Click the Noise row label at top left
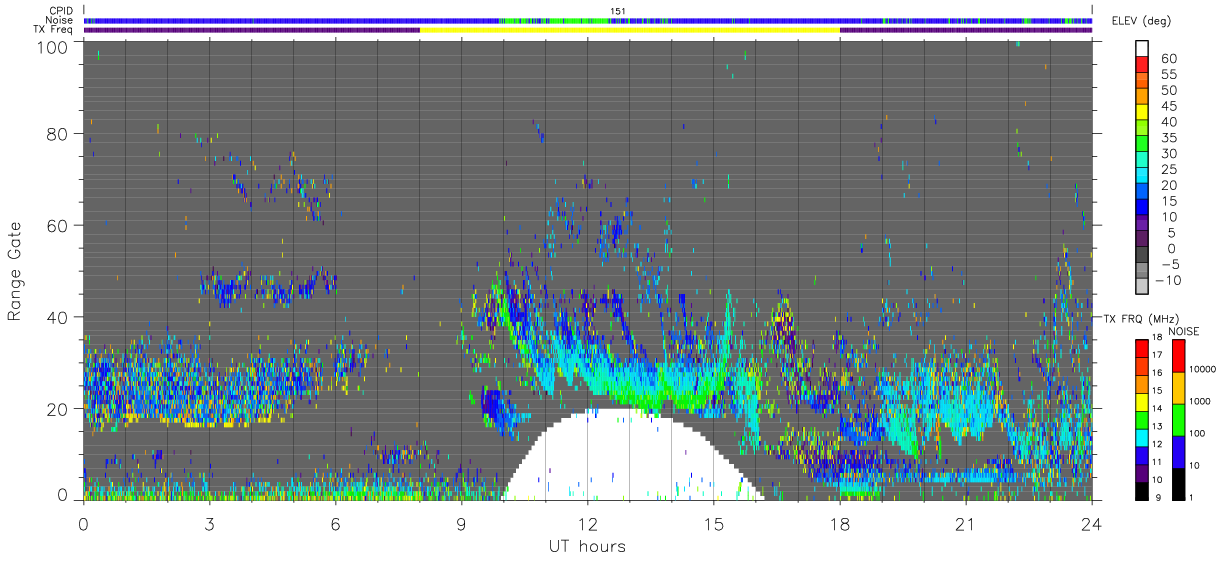 click(x=59, y=20)
